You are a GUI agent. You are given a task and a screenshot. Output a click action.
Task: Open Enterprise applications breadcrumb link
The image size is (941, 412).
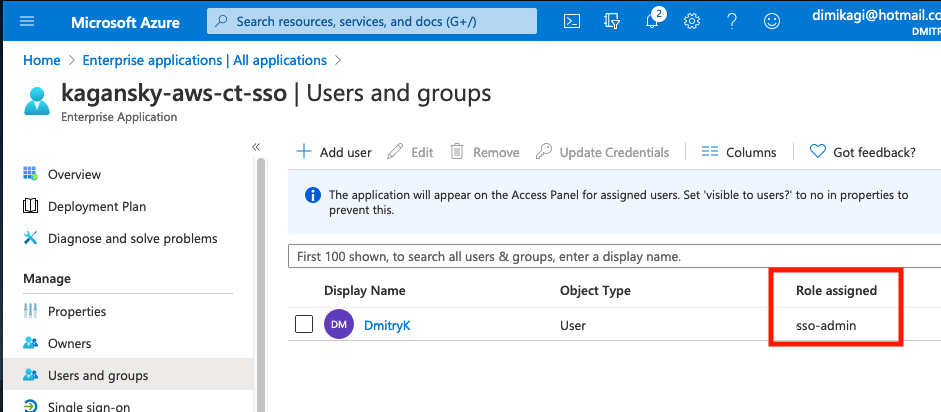(204, 60)
